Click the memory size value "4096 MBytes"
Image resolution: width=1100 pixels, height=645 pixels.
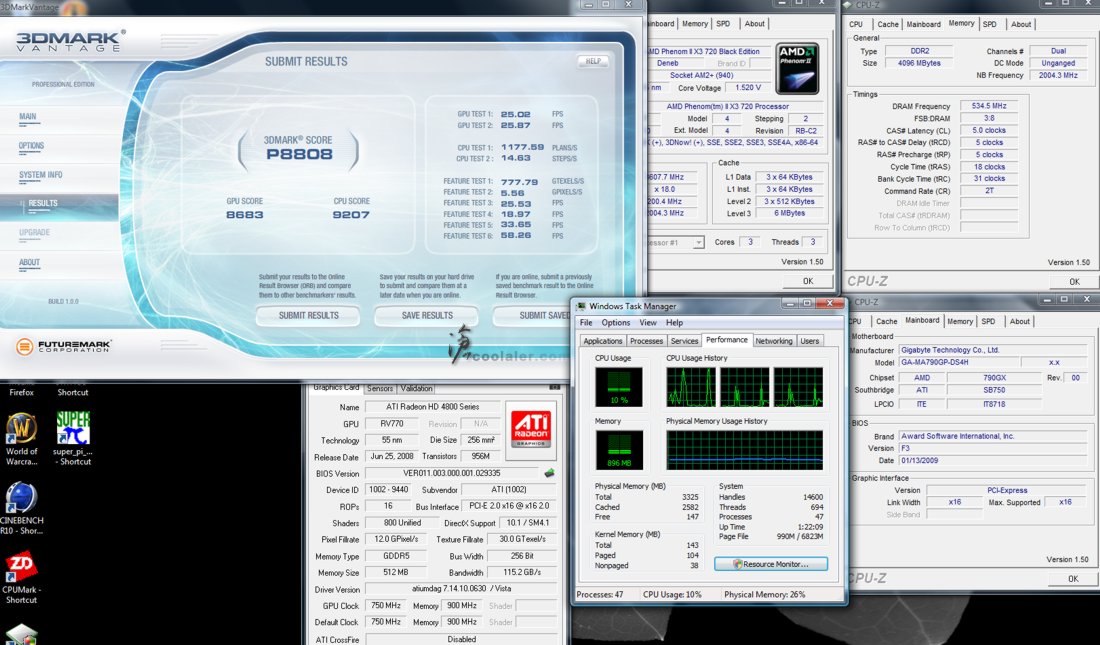coord(918,63)
